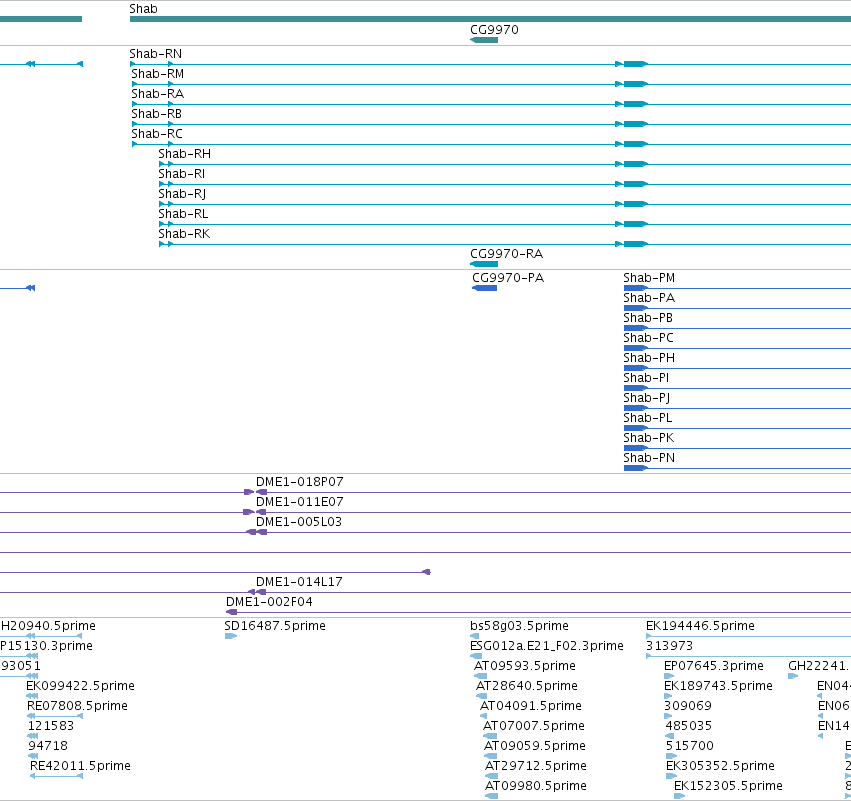Image resolution: width=851 pixels, height=801 pixels.
Task: Pick the AT09980.5prime EST label
Action: 536,786
